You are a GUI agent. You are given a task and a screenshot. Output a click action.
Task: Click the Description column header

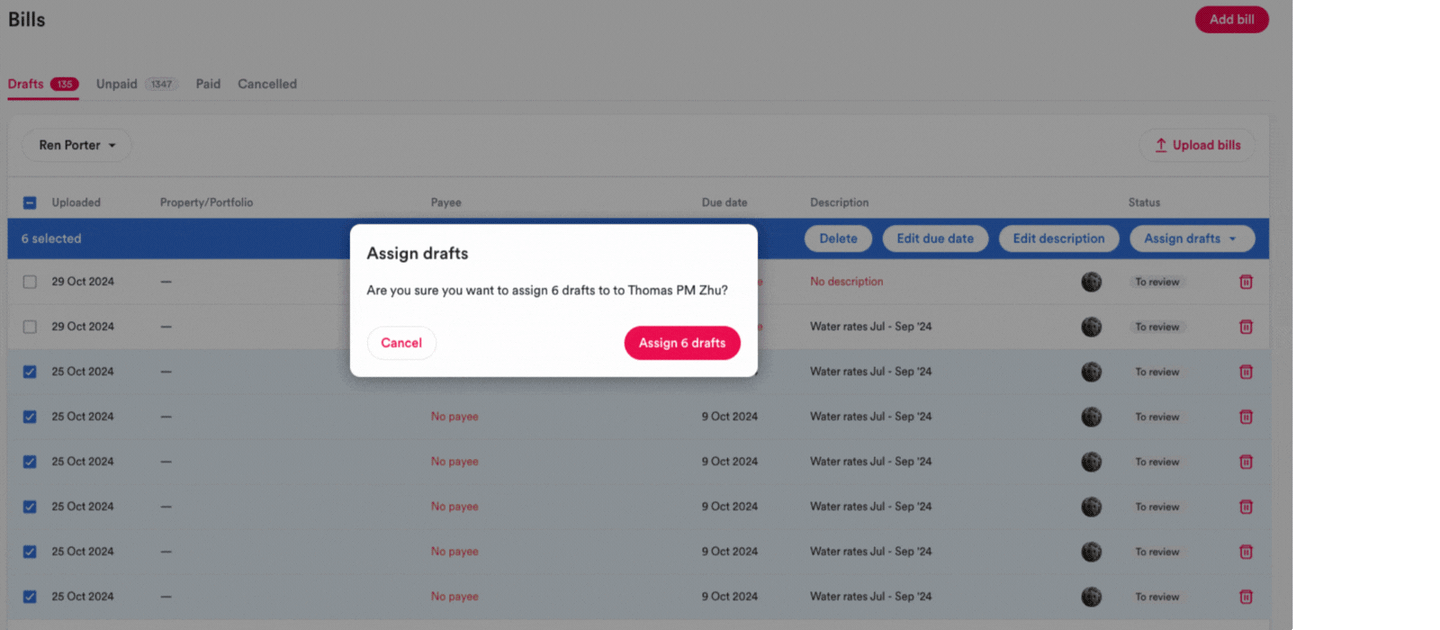(x=839, y=203)
